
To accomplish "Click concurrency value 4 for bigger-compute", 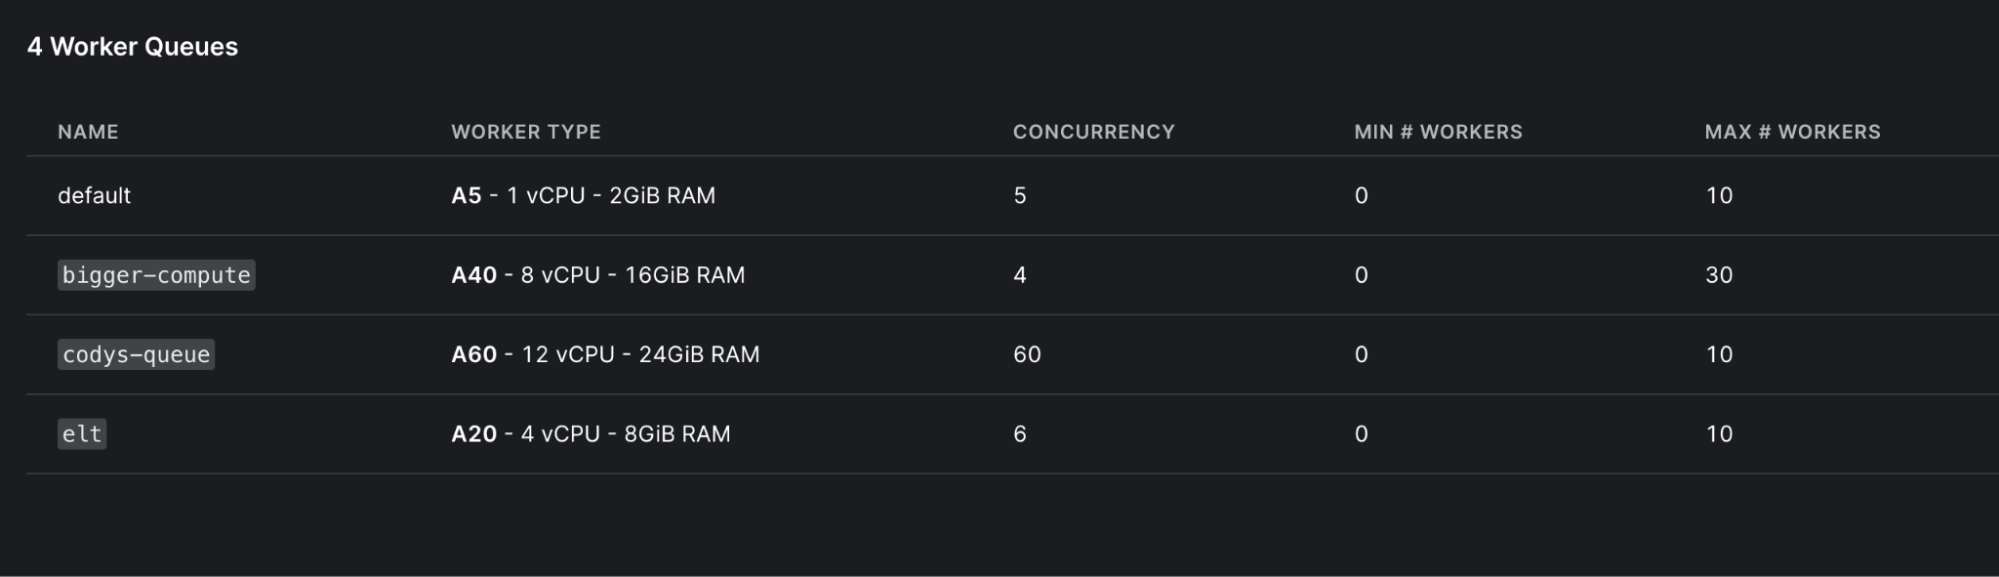I will click(x=1020, y=275).
